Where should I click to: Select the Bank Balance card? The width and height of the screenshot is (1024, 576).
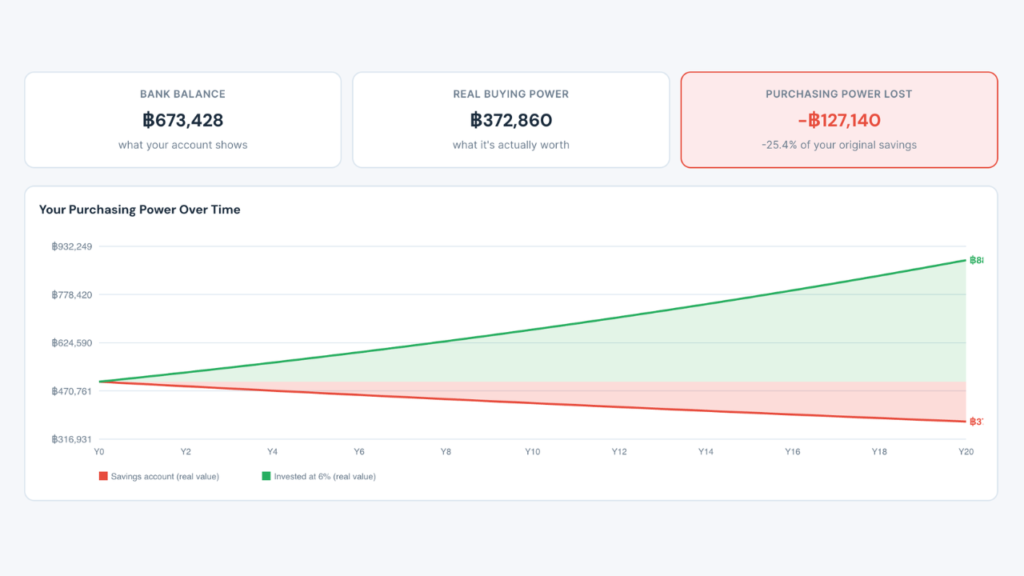[183, 120]
